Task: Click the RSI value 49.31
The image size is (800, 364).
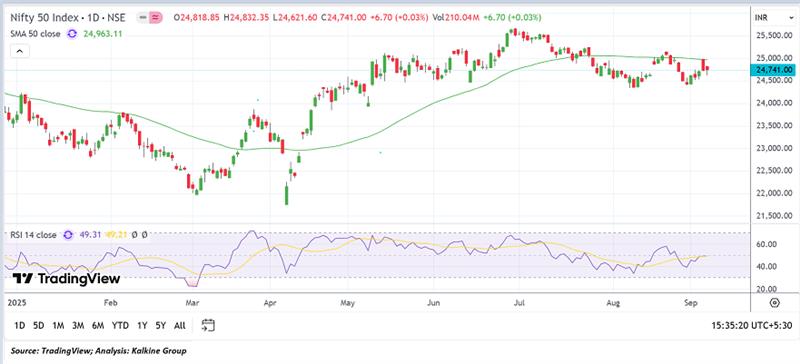Action: (90, 235)
